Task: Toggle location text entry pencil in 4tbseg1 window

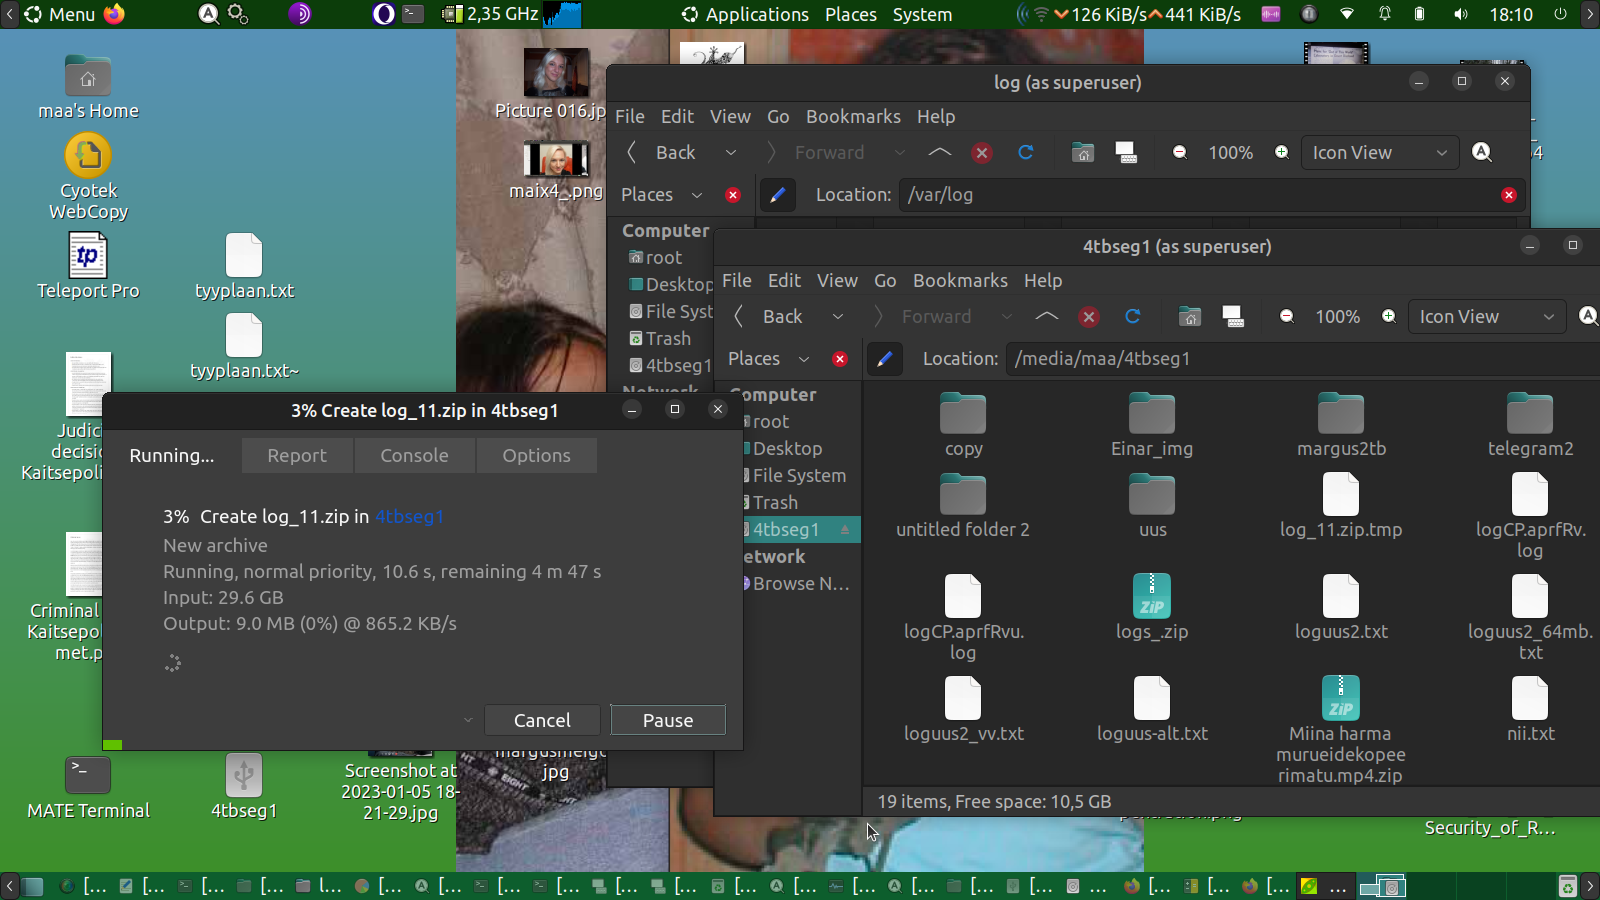Action: coord(884,359)
